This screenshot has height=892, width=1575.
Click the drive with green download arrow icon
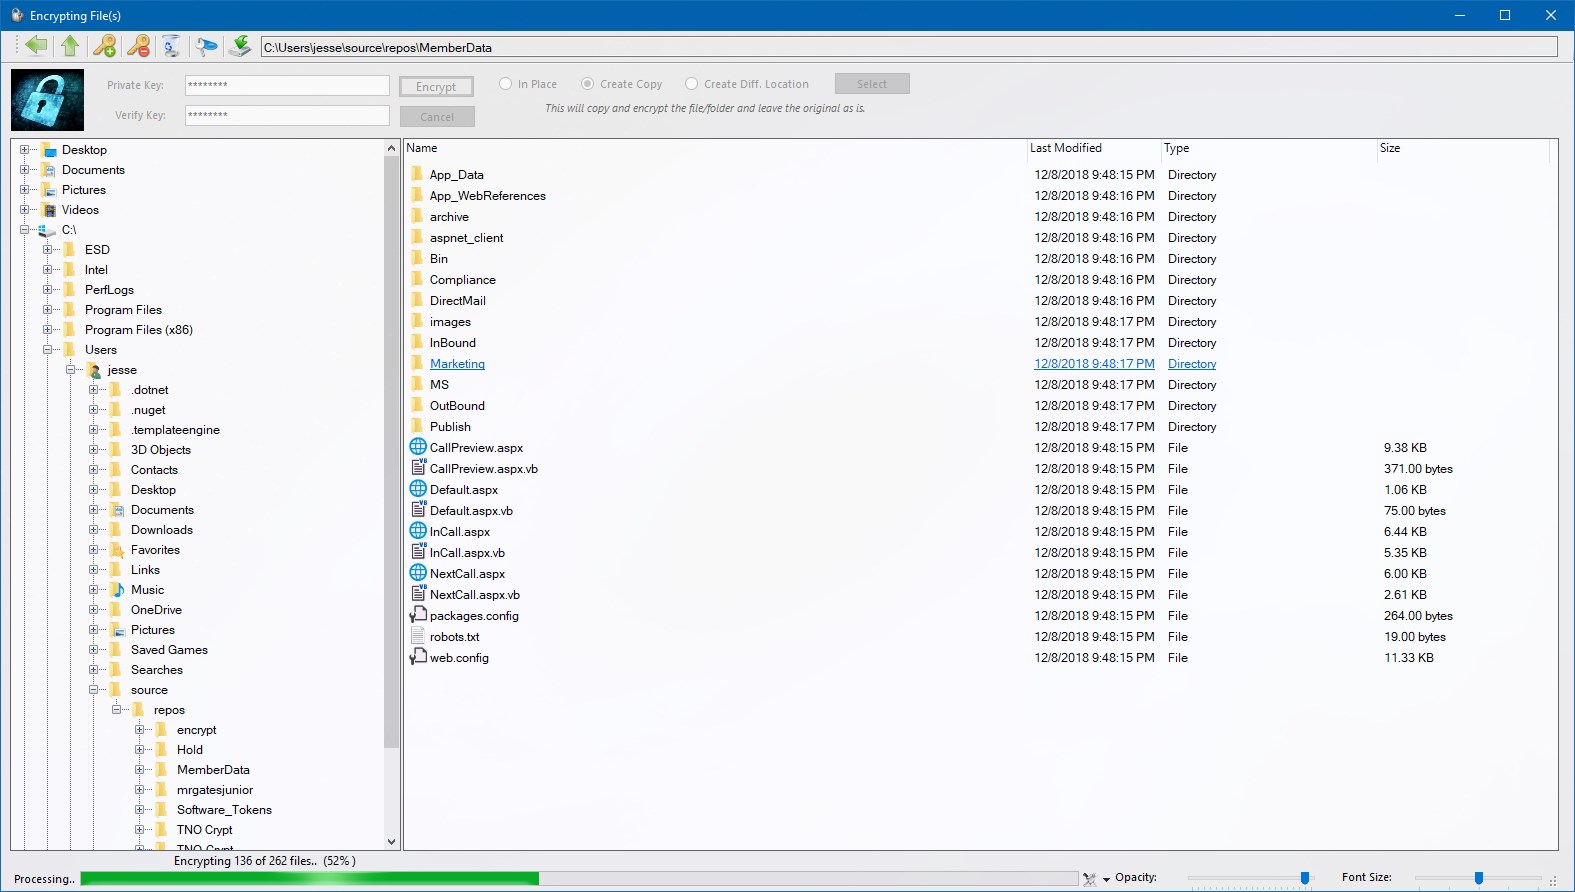pos(240,45)
